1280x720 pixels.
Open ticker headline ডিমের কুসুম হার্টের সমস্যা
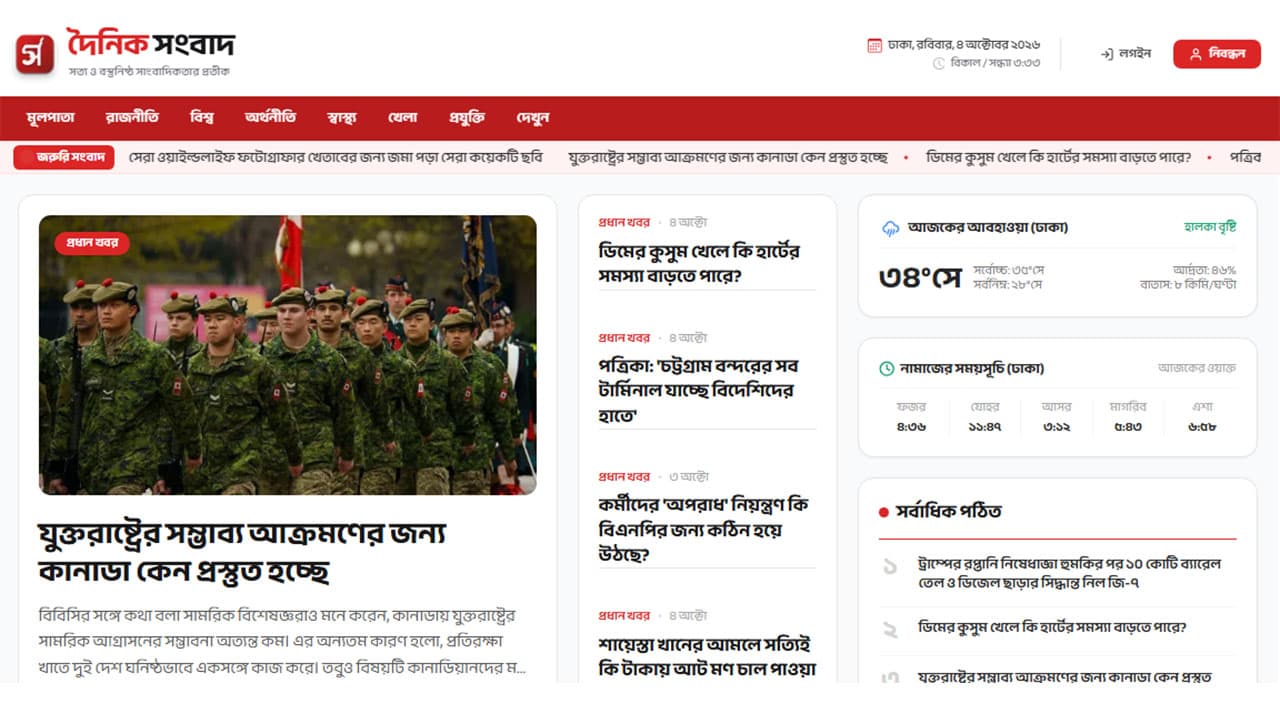click(x=1059, y=157)
